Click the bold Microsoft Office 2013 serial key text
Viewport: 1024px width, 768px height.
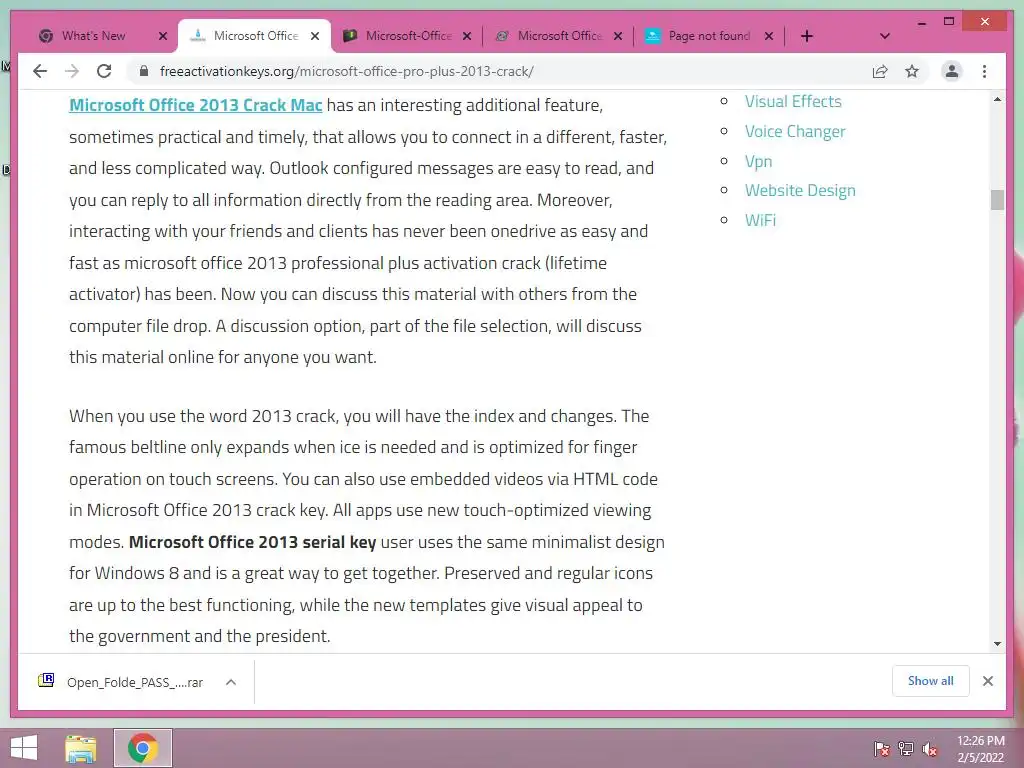(x=252, y=542)
